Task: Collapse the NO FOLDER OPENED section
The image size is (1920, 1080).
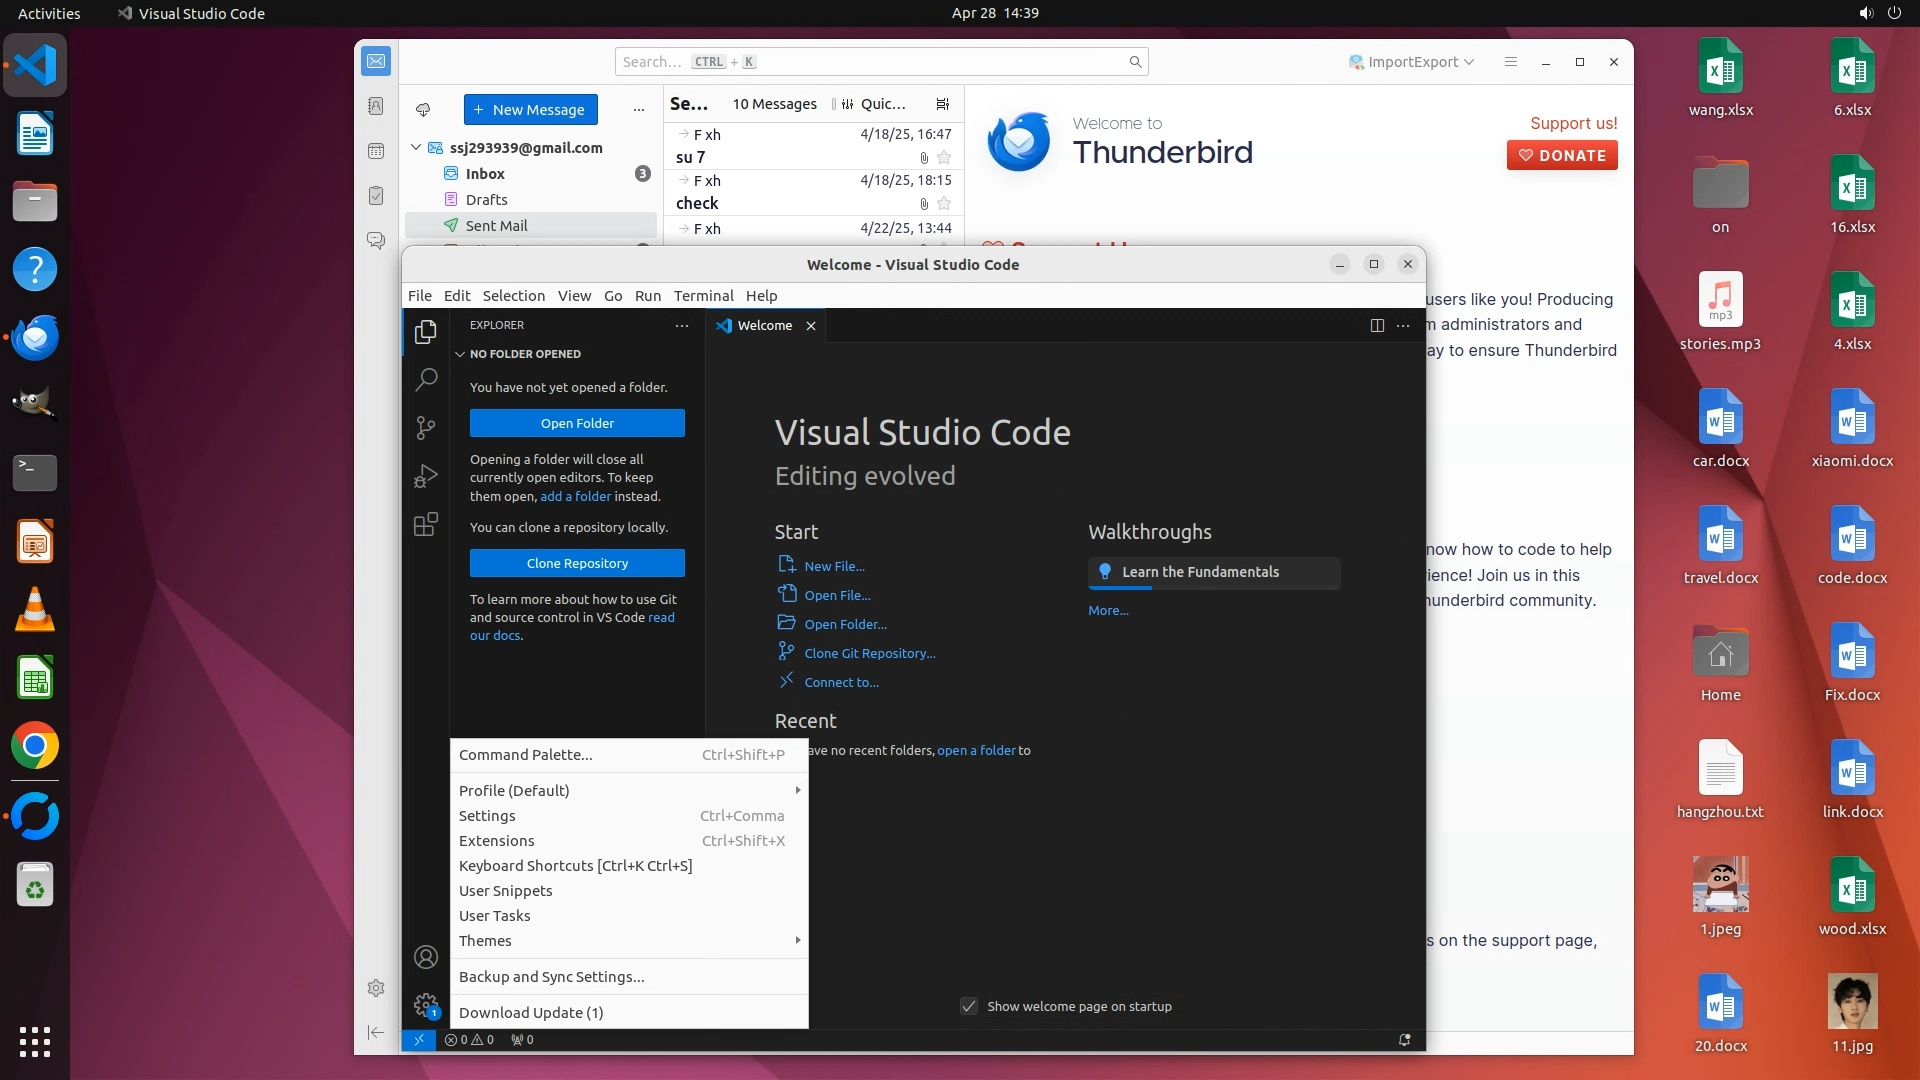Action: pyautogui.click(x=460, y=354)
